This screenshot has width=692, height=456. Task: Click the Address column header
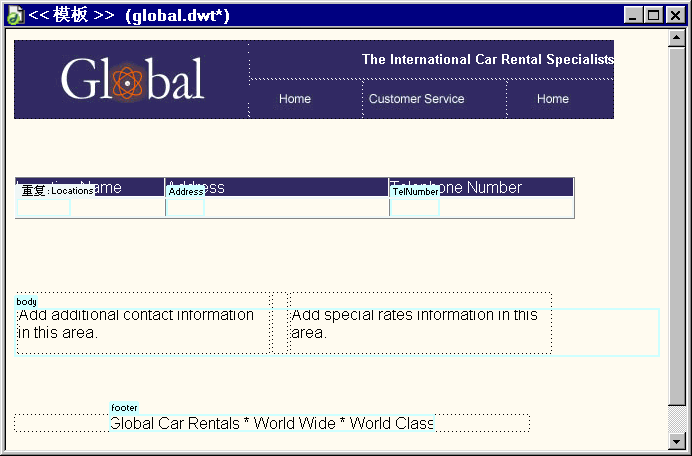(277, 187)
